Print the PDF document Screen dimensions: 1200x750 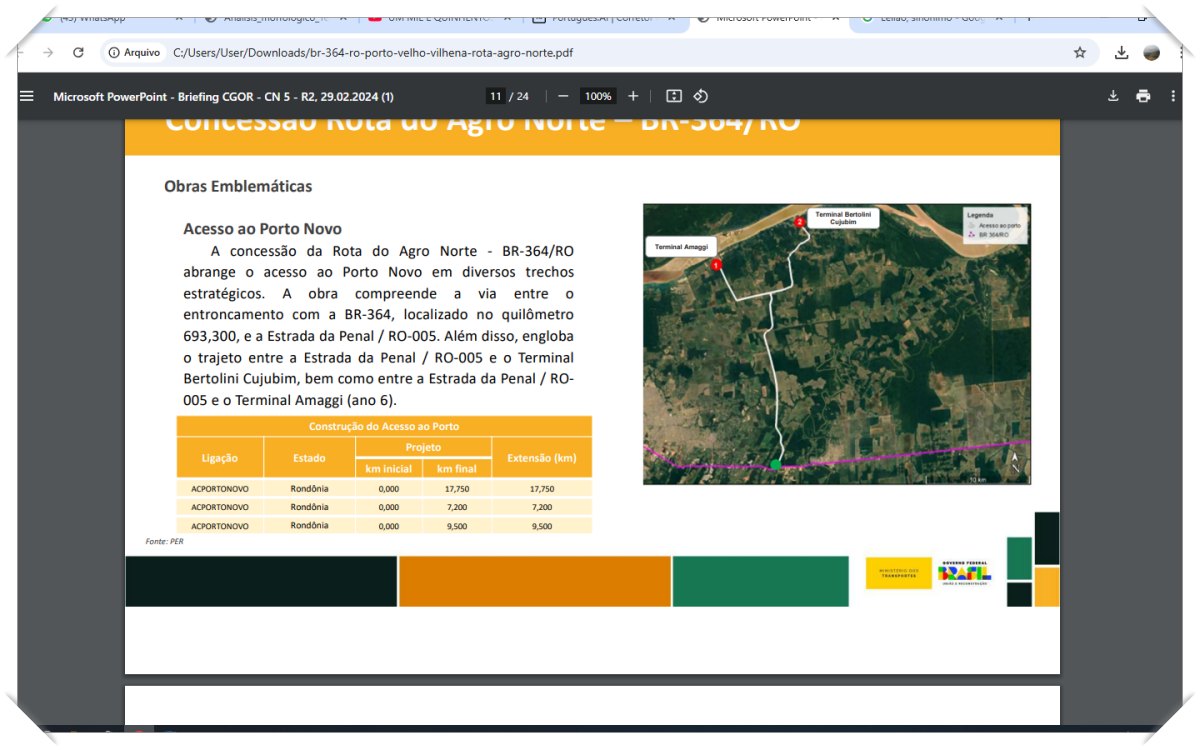tap(1143, 96)
